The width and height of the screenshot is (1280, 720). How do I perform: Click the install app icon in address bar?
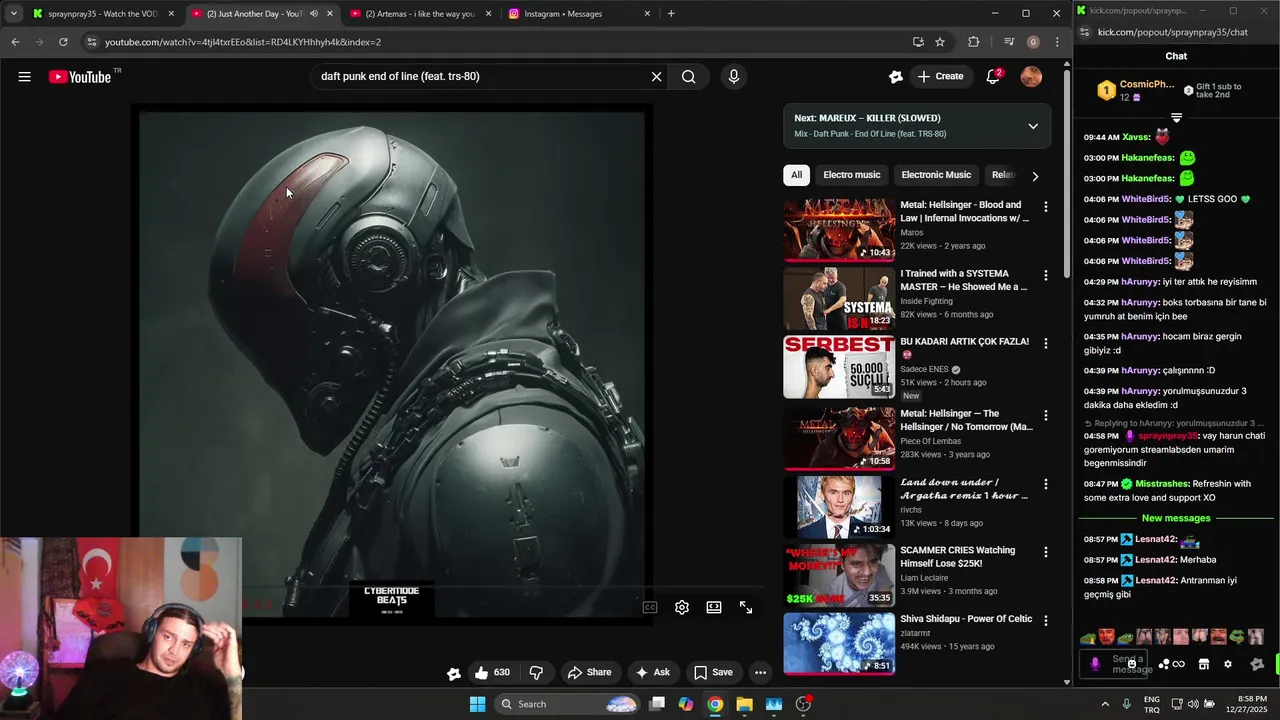click(x=918, y=42)
